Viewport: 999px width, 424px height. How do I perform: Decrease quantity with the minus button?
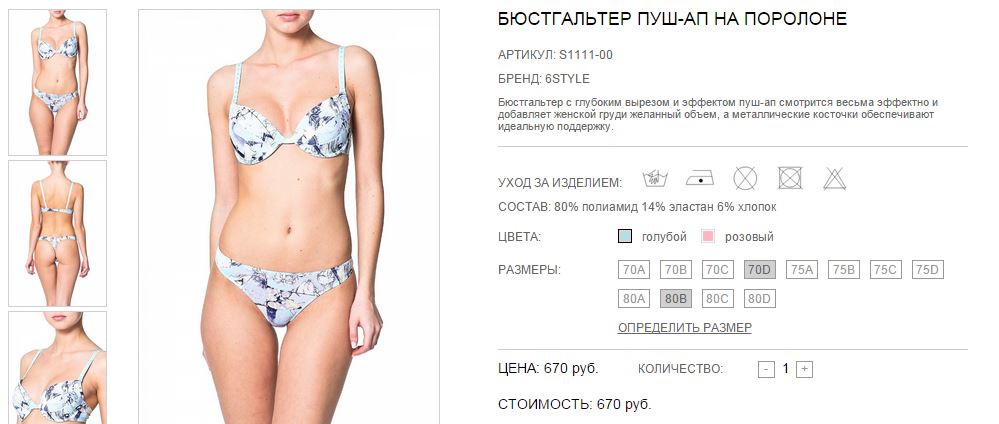[766, 369]
